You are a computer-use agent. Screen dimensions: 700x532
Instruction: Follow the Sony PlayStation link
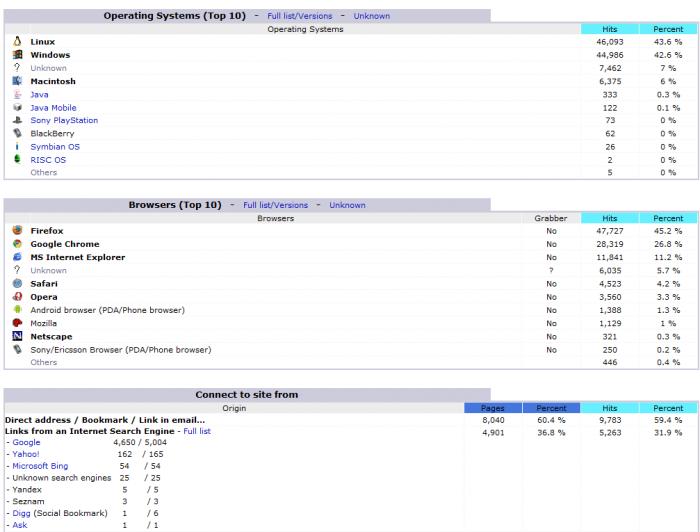click(x=64, y=121)
